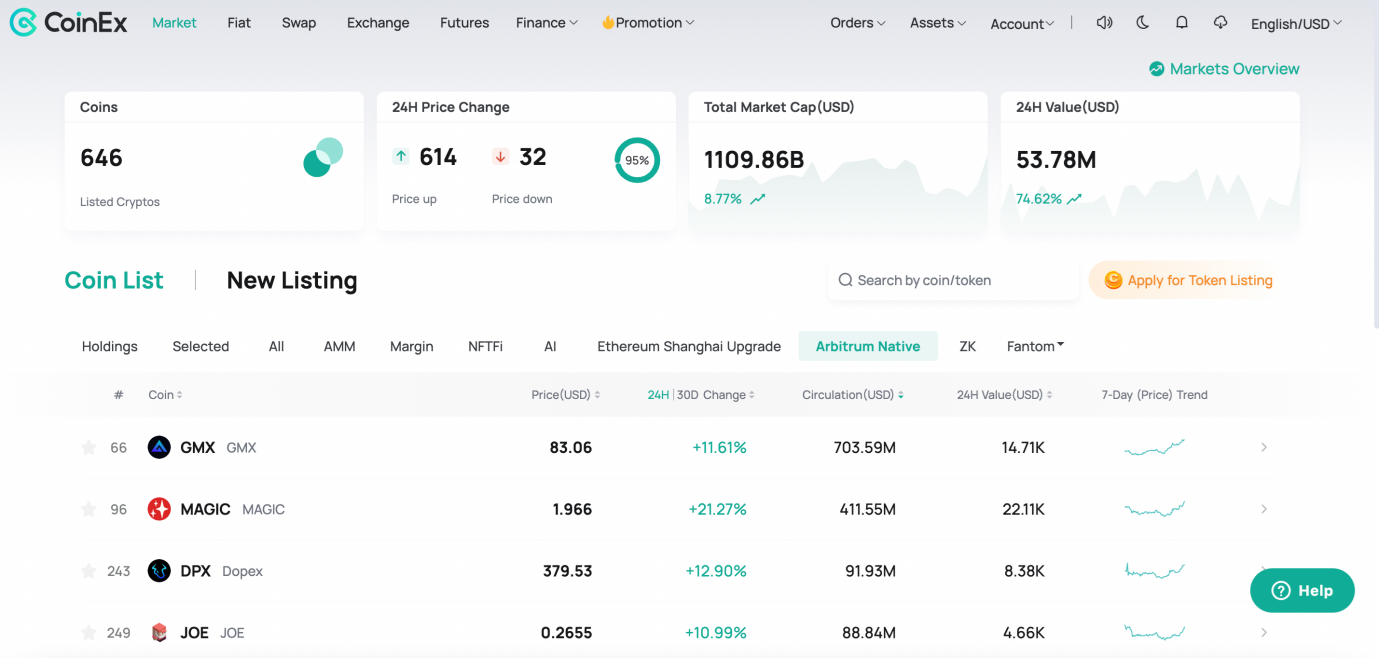Open the Orders dropdown
Viewport: 1379px width, 658px height.
click(x=858, y=22)
